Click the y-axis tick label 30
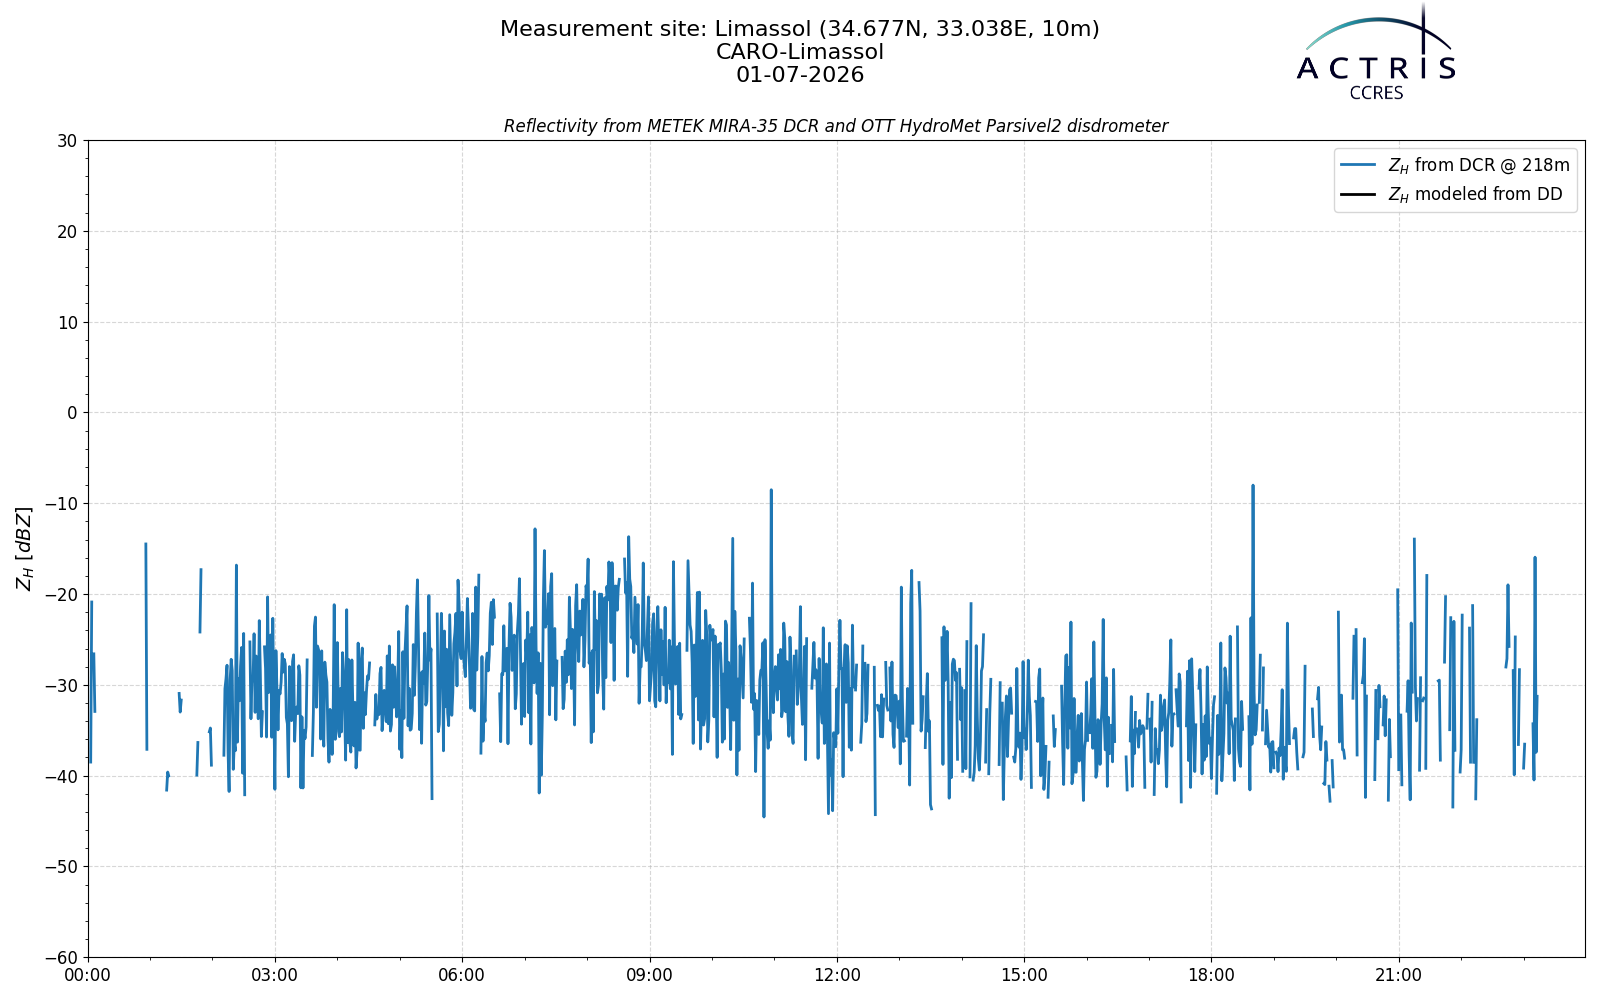Image resolution: width=1600 pixels, height=1000 pixels. [67, 141]
